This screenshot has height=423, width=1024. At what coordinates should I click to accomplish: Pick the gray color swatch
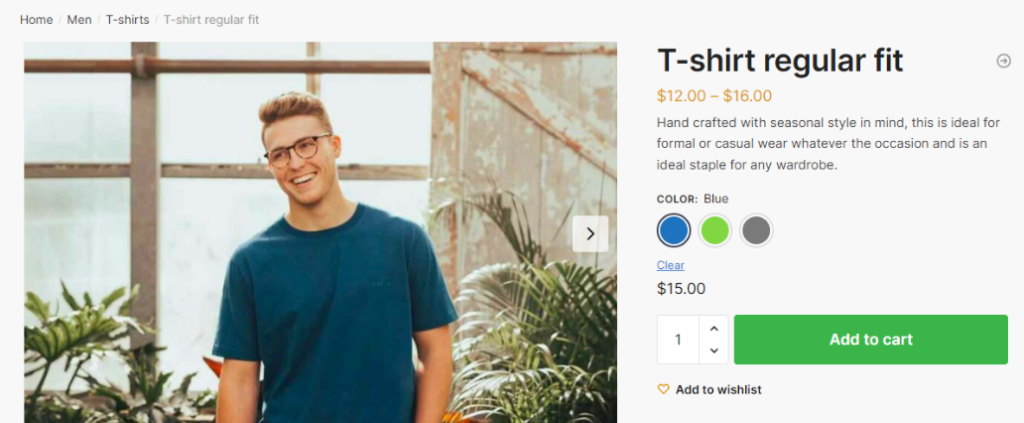(756, 231)
